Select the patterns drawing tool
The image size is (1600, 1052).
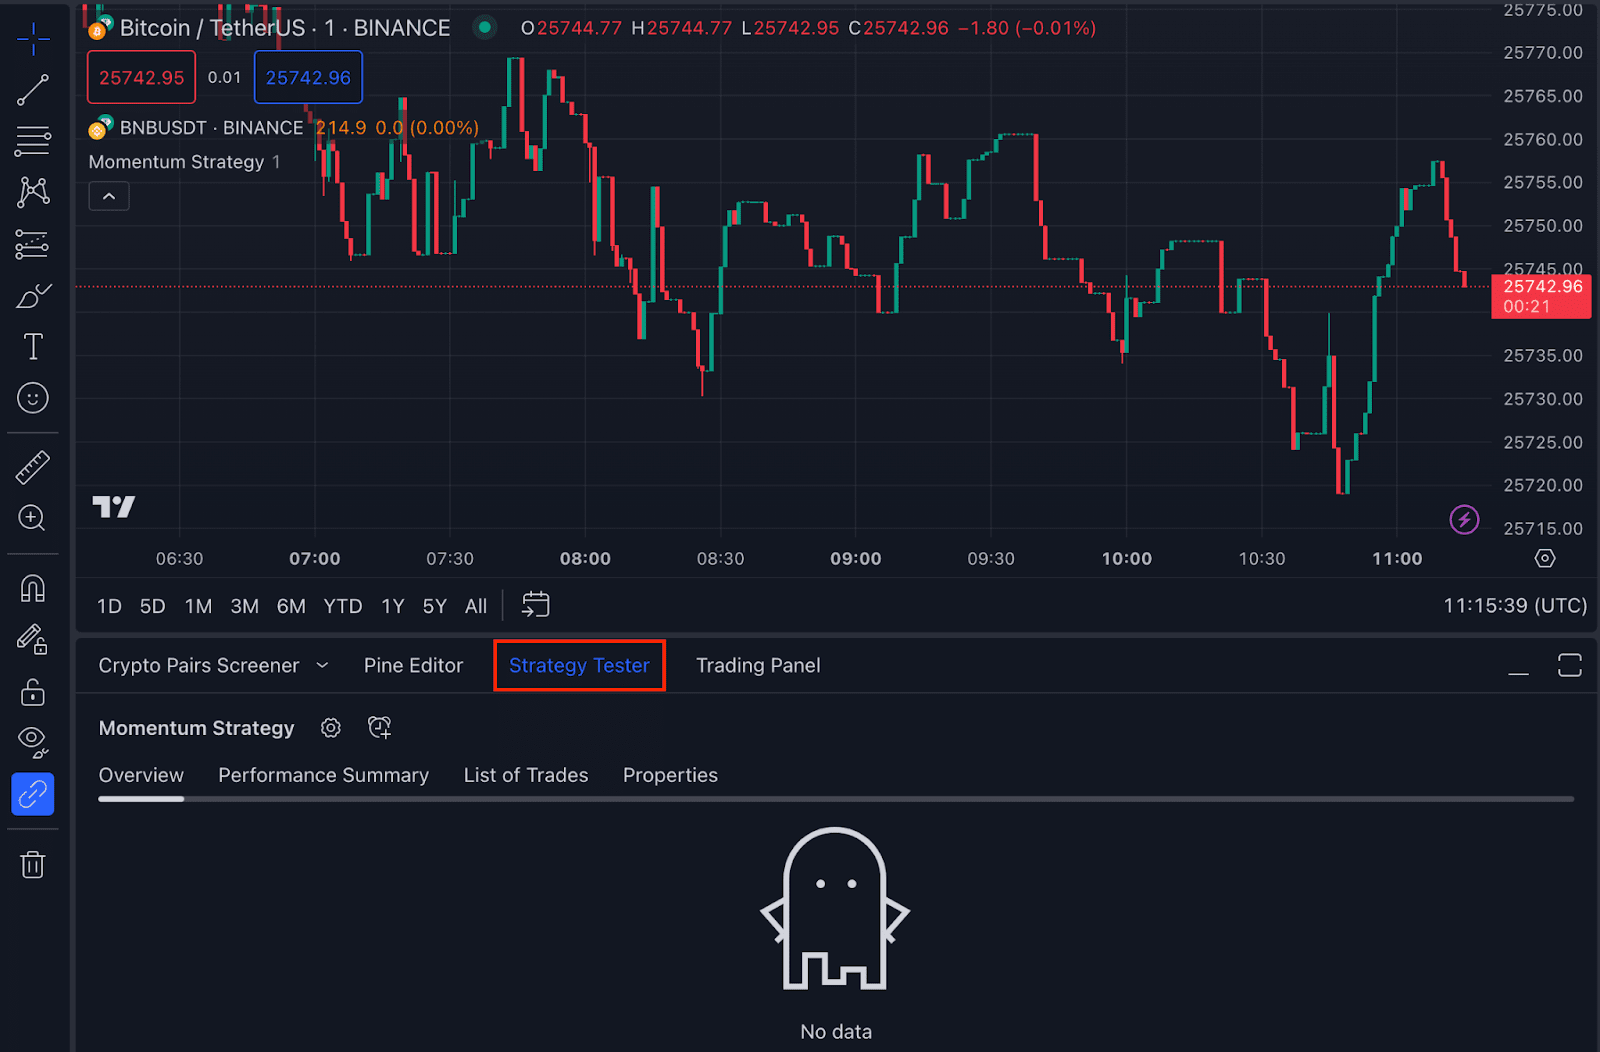pyautogui.click(x=33, y=192)
